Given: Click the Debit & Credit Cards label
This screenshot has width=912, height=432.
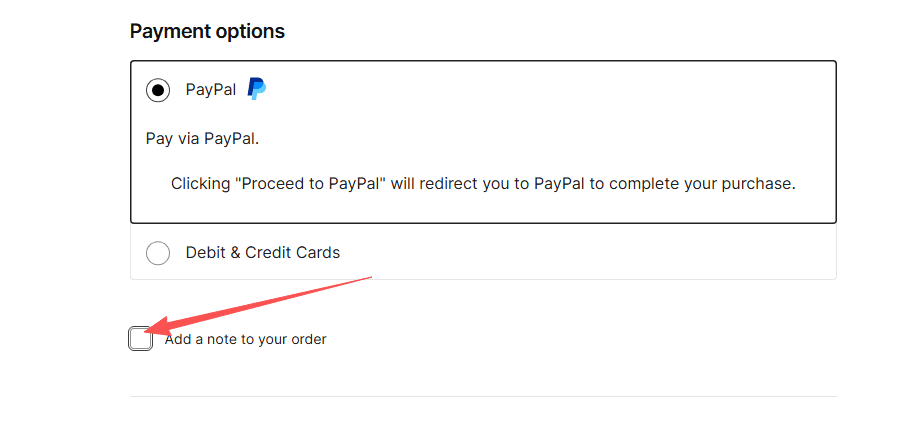Looking at the screenshot, I should click(x=263, y=253).
